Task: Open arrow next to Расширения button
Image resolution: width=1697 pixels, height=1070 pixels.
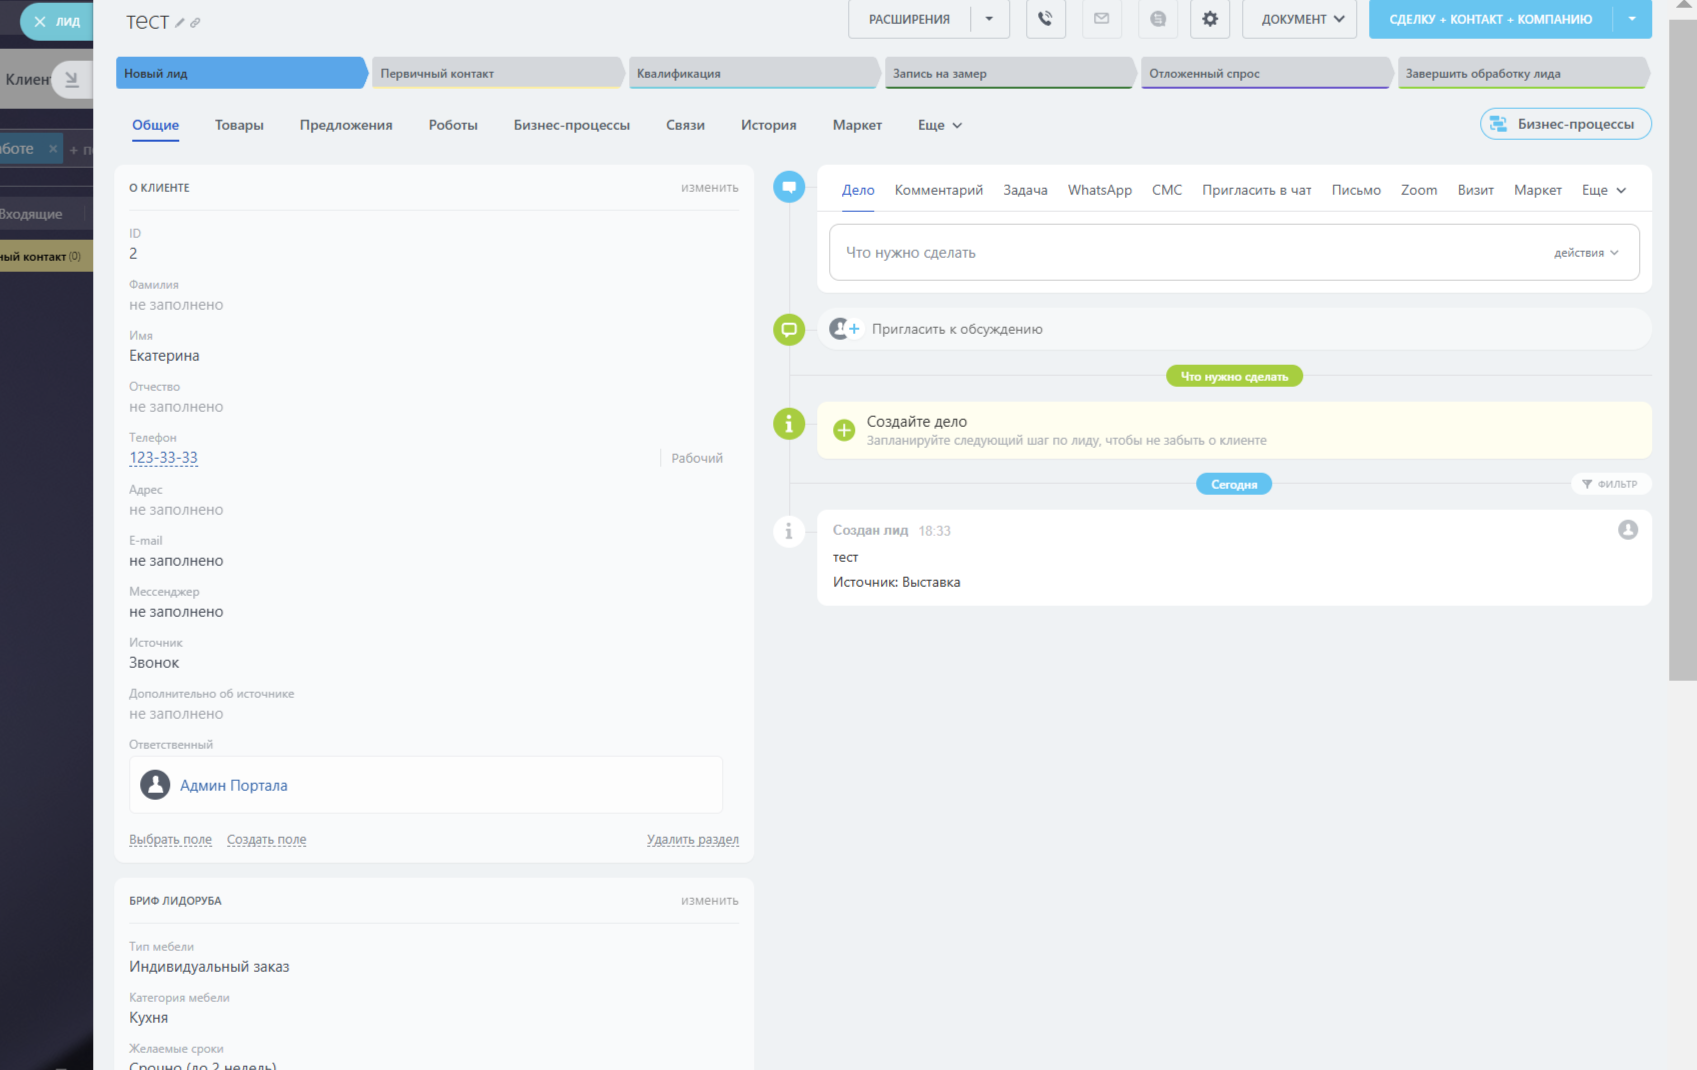Action: (x=989, y=19)
